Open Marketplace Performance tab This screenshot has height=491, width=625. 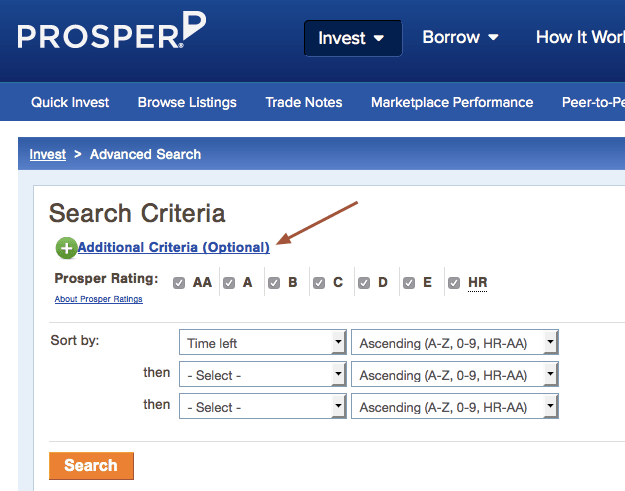coord(452,102)
